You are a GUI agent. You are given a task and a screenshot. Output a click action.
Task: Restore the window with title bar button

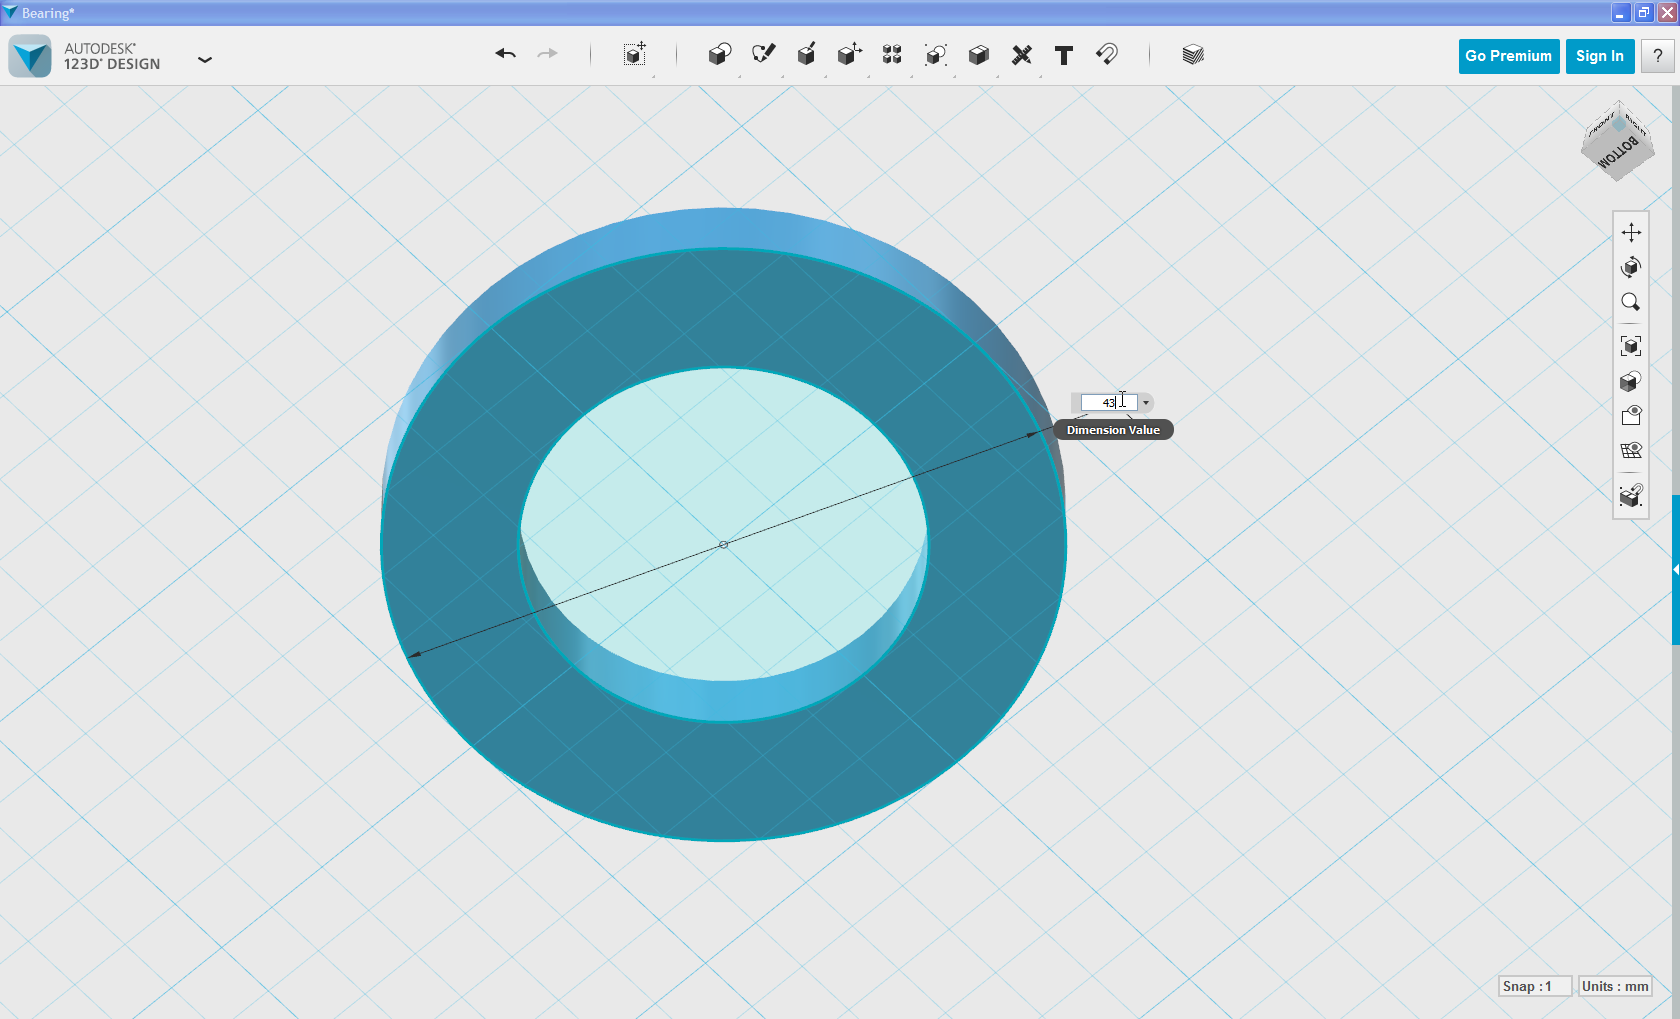click(1643, 13)
